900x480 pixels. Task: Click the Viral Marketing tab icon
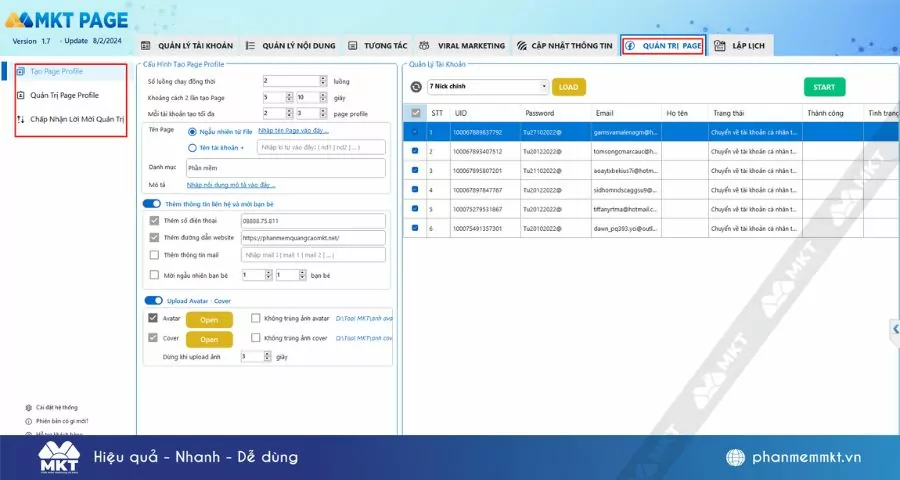point(424,45)
